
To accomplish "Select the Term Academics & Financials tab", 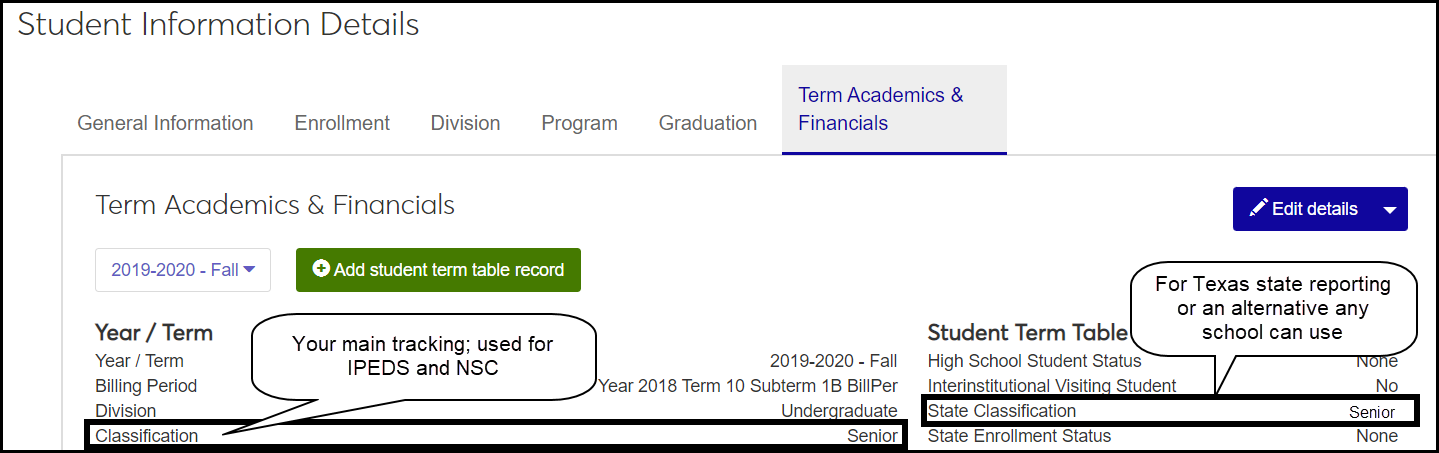I will (x=881, y=109).
